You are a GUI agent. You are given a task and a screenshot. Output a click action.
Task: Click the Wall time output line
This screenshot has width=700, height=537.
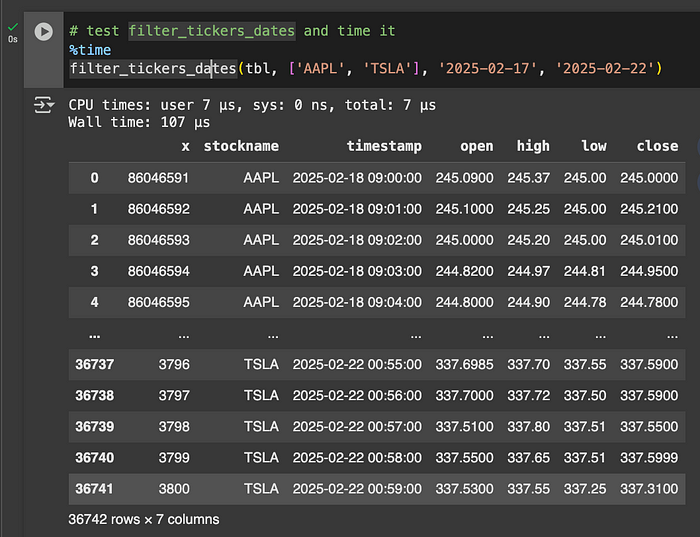[139, 122]
